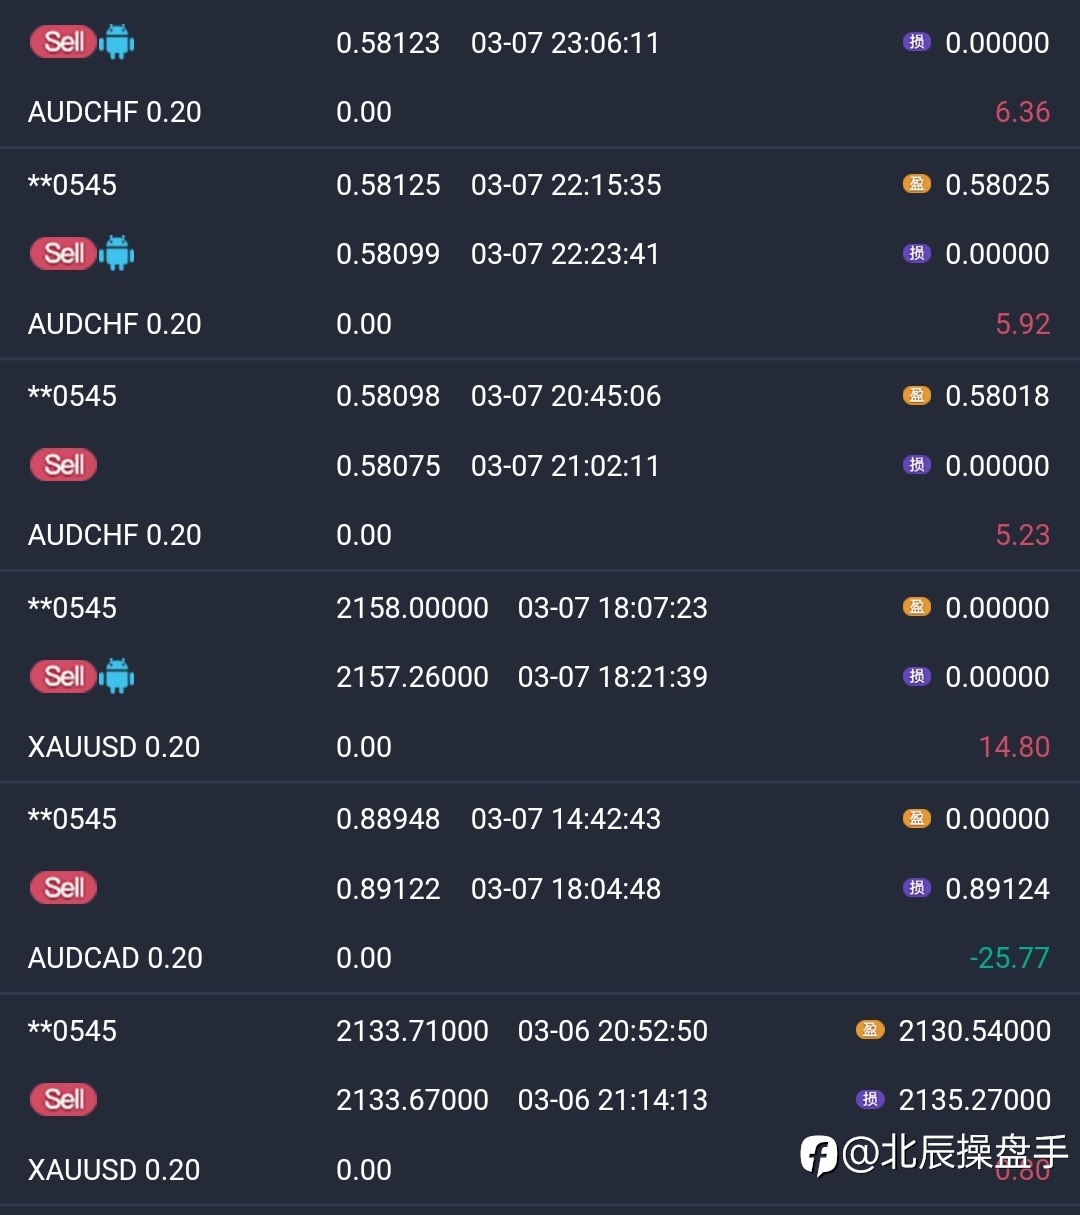Tap the take-profit icon beside 0.58025
The image size is (1080, 1215).
pos(916,184)
